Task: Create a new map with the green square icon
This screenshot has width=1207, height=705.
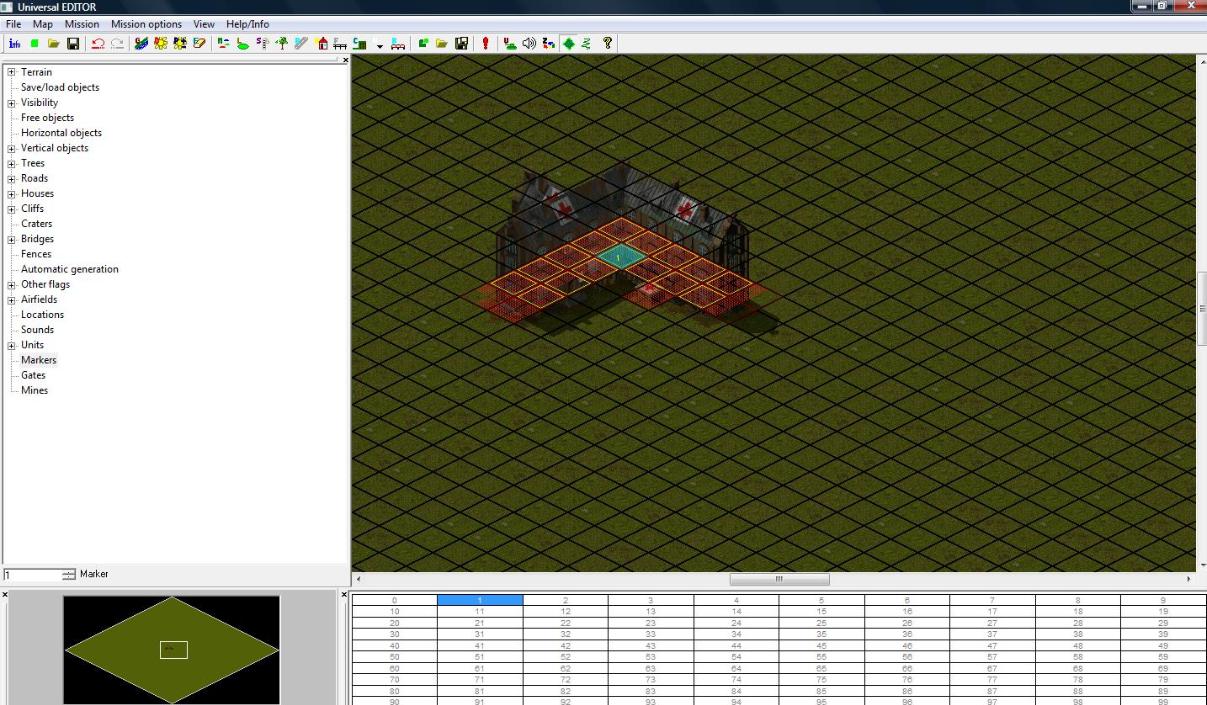Action: [35, 43]
